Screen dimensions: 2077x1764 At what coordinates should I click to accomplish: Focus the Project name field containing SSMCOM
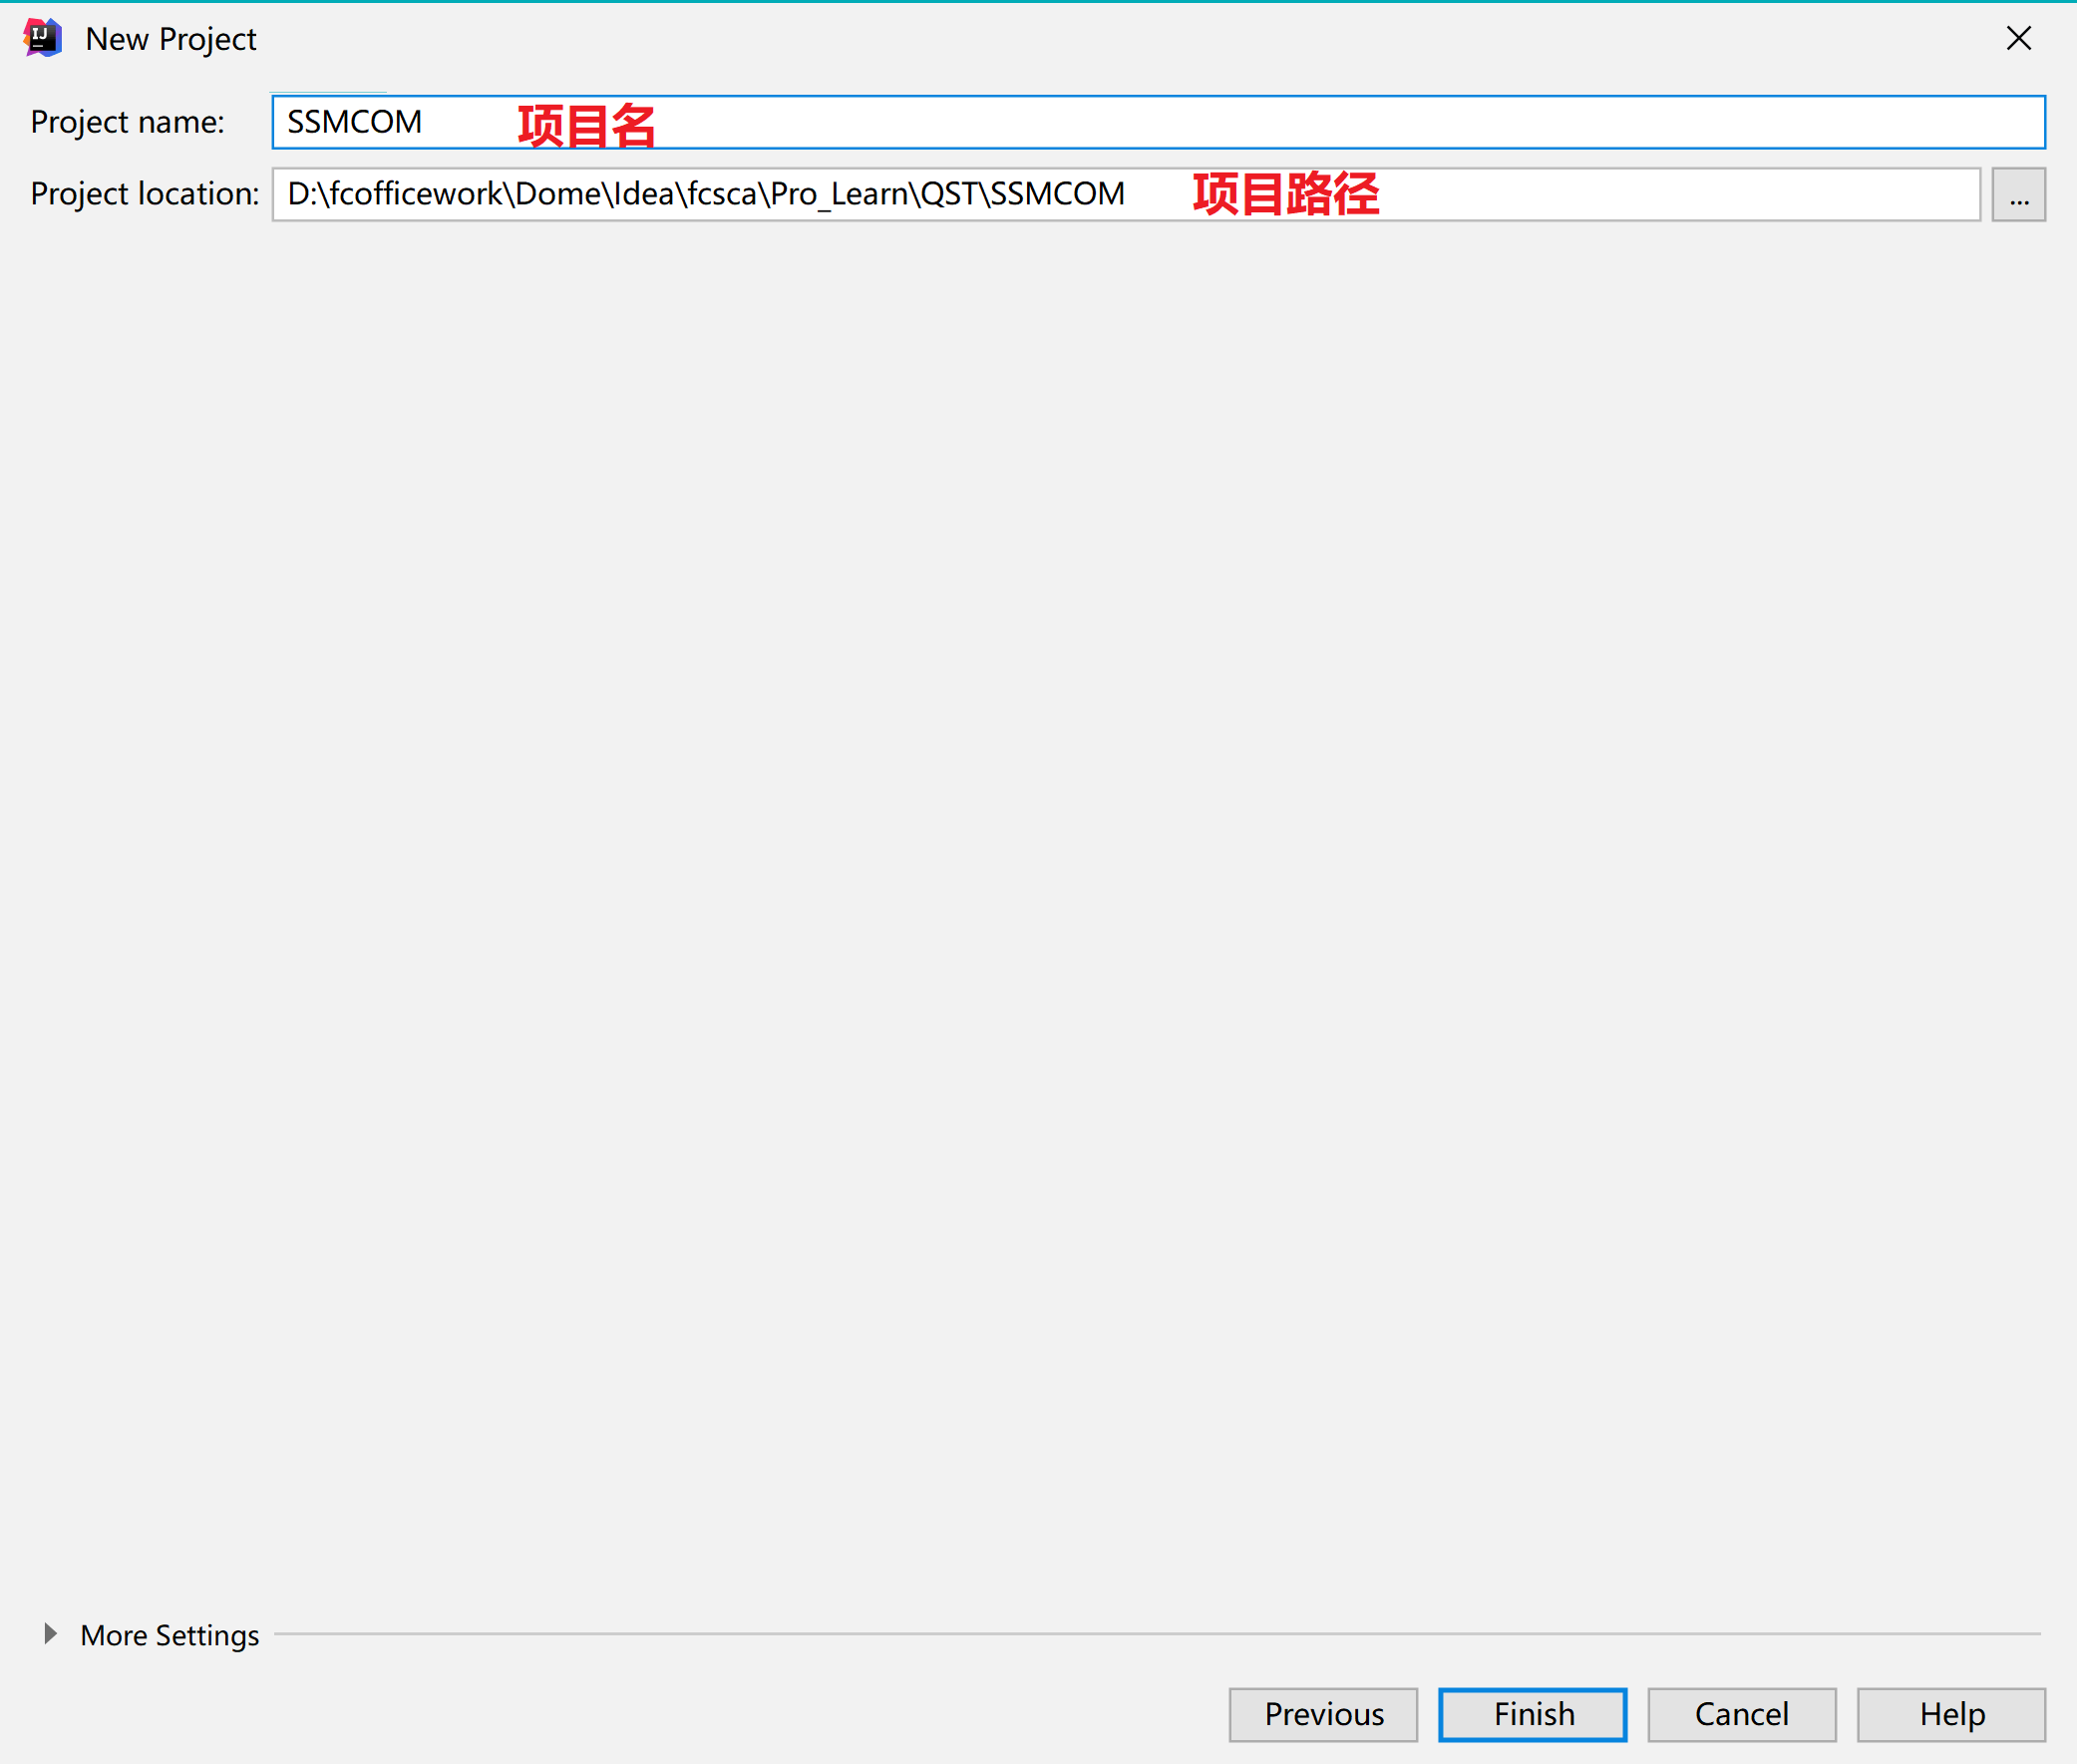[354, 122]
